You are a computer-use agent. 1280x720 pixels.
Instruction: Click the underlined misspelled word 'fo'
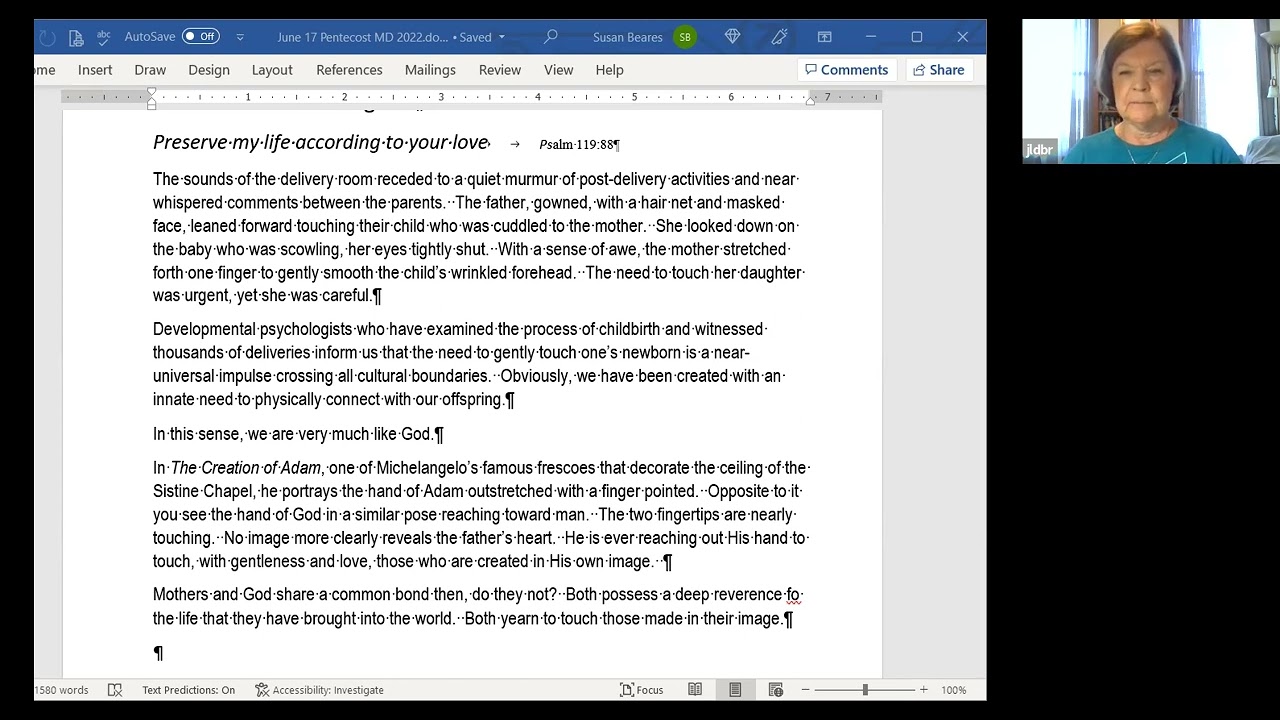coord(794,595)
